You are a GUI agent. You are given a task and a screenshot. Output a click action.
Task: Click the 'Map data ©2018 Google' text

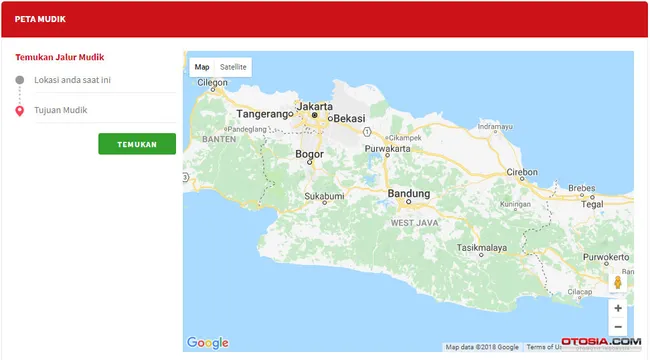coord(482,347)
